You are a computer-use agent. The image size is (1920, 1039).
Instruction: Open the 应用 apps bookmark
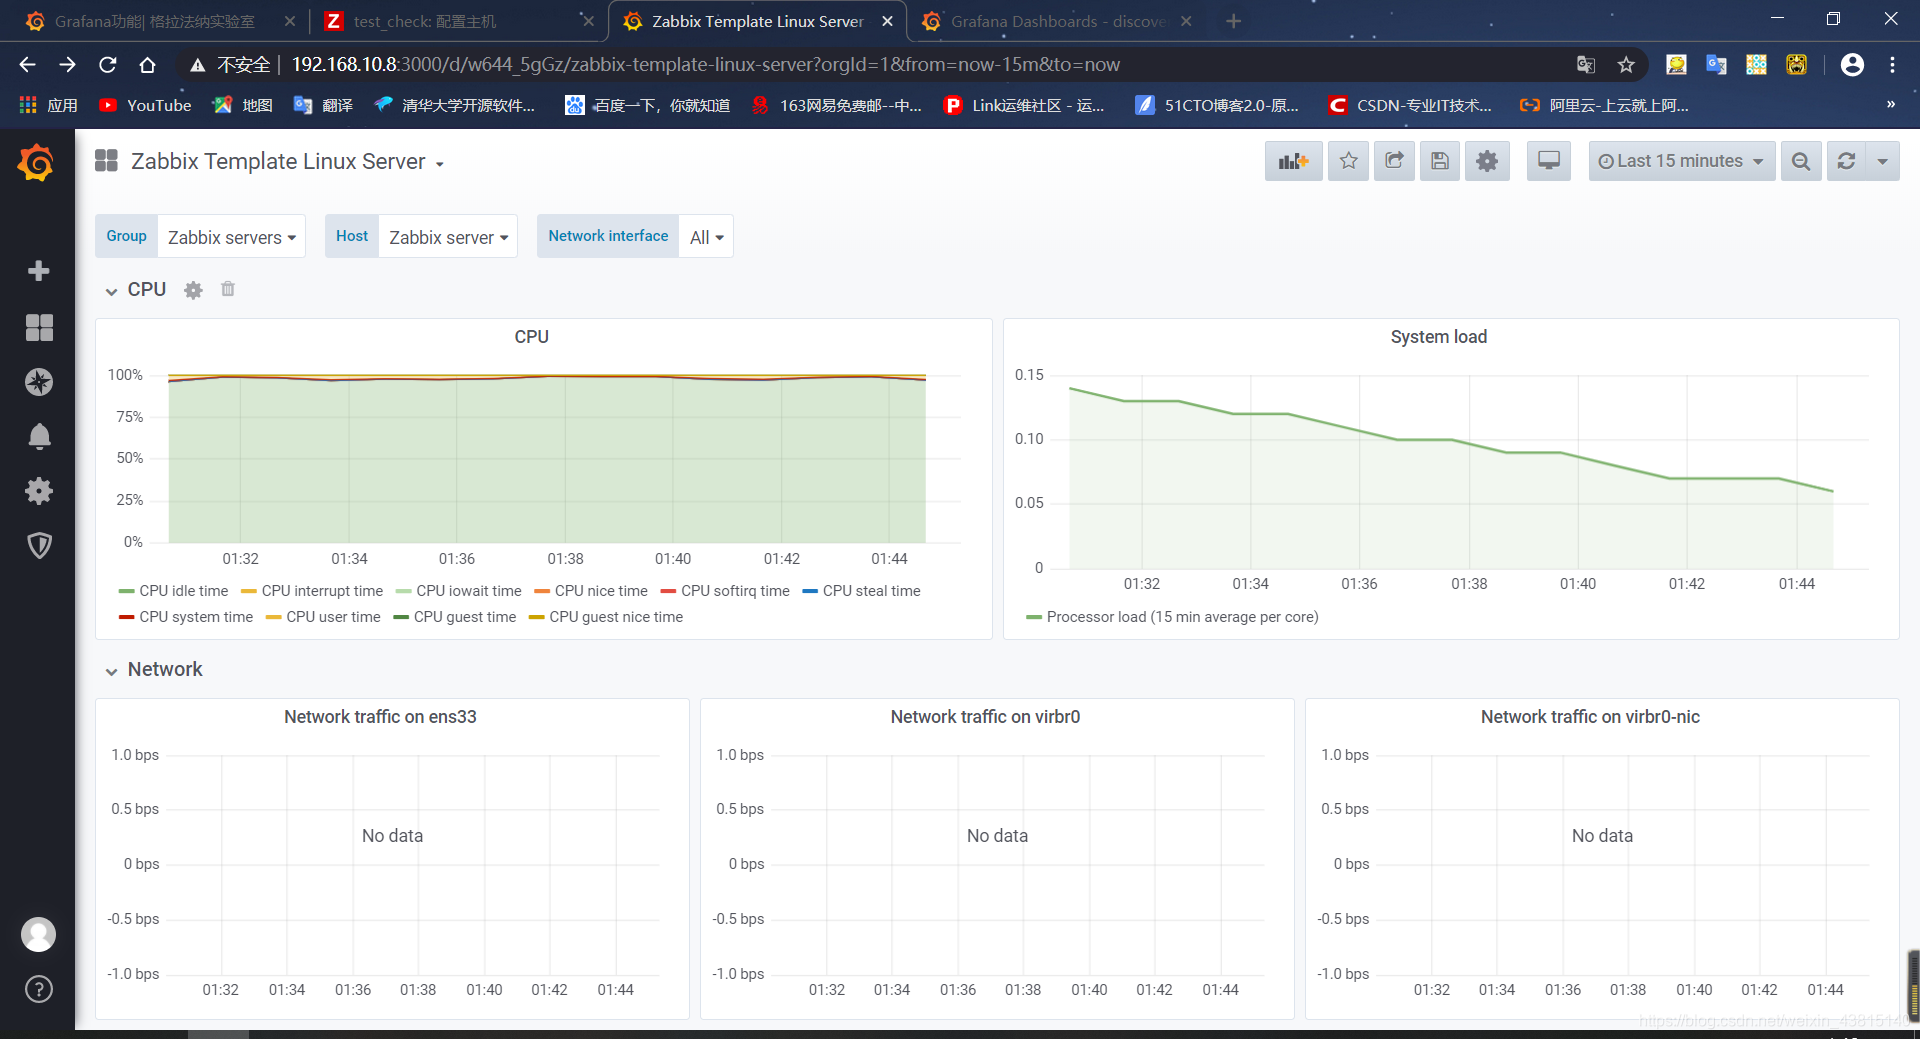coord(49,105)
